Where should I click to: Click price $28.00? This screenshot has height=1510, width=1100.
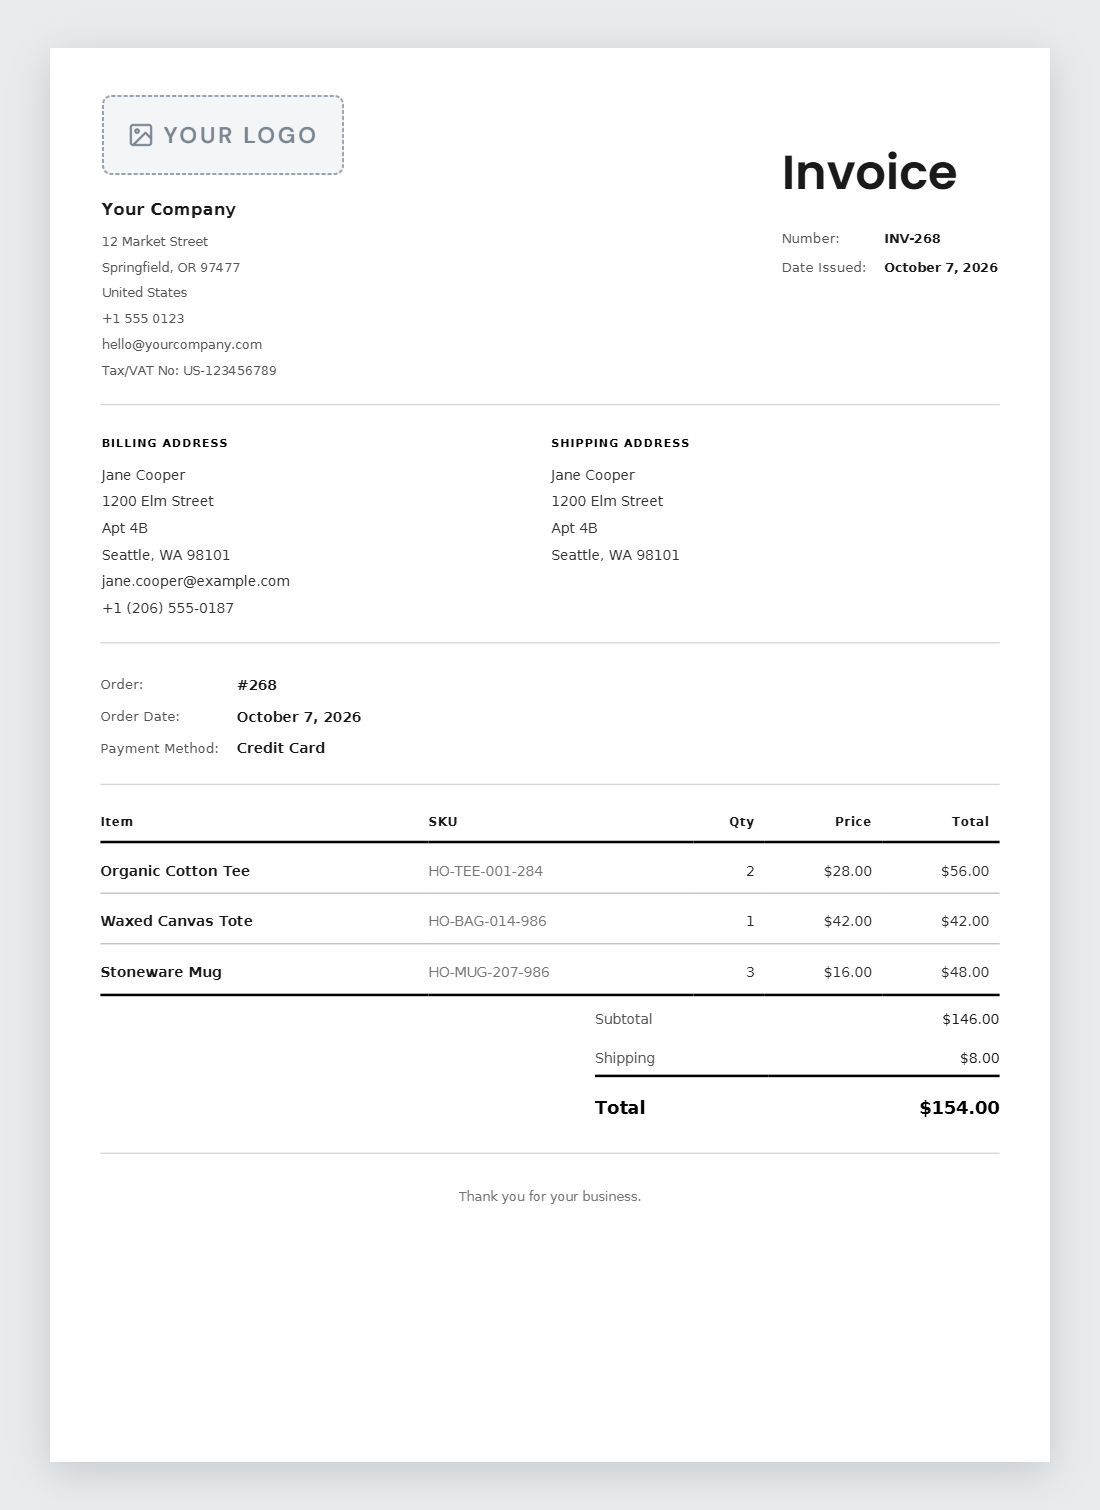(x=848, y=871)
